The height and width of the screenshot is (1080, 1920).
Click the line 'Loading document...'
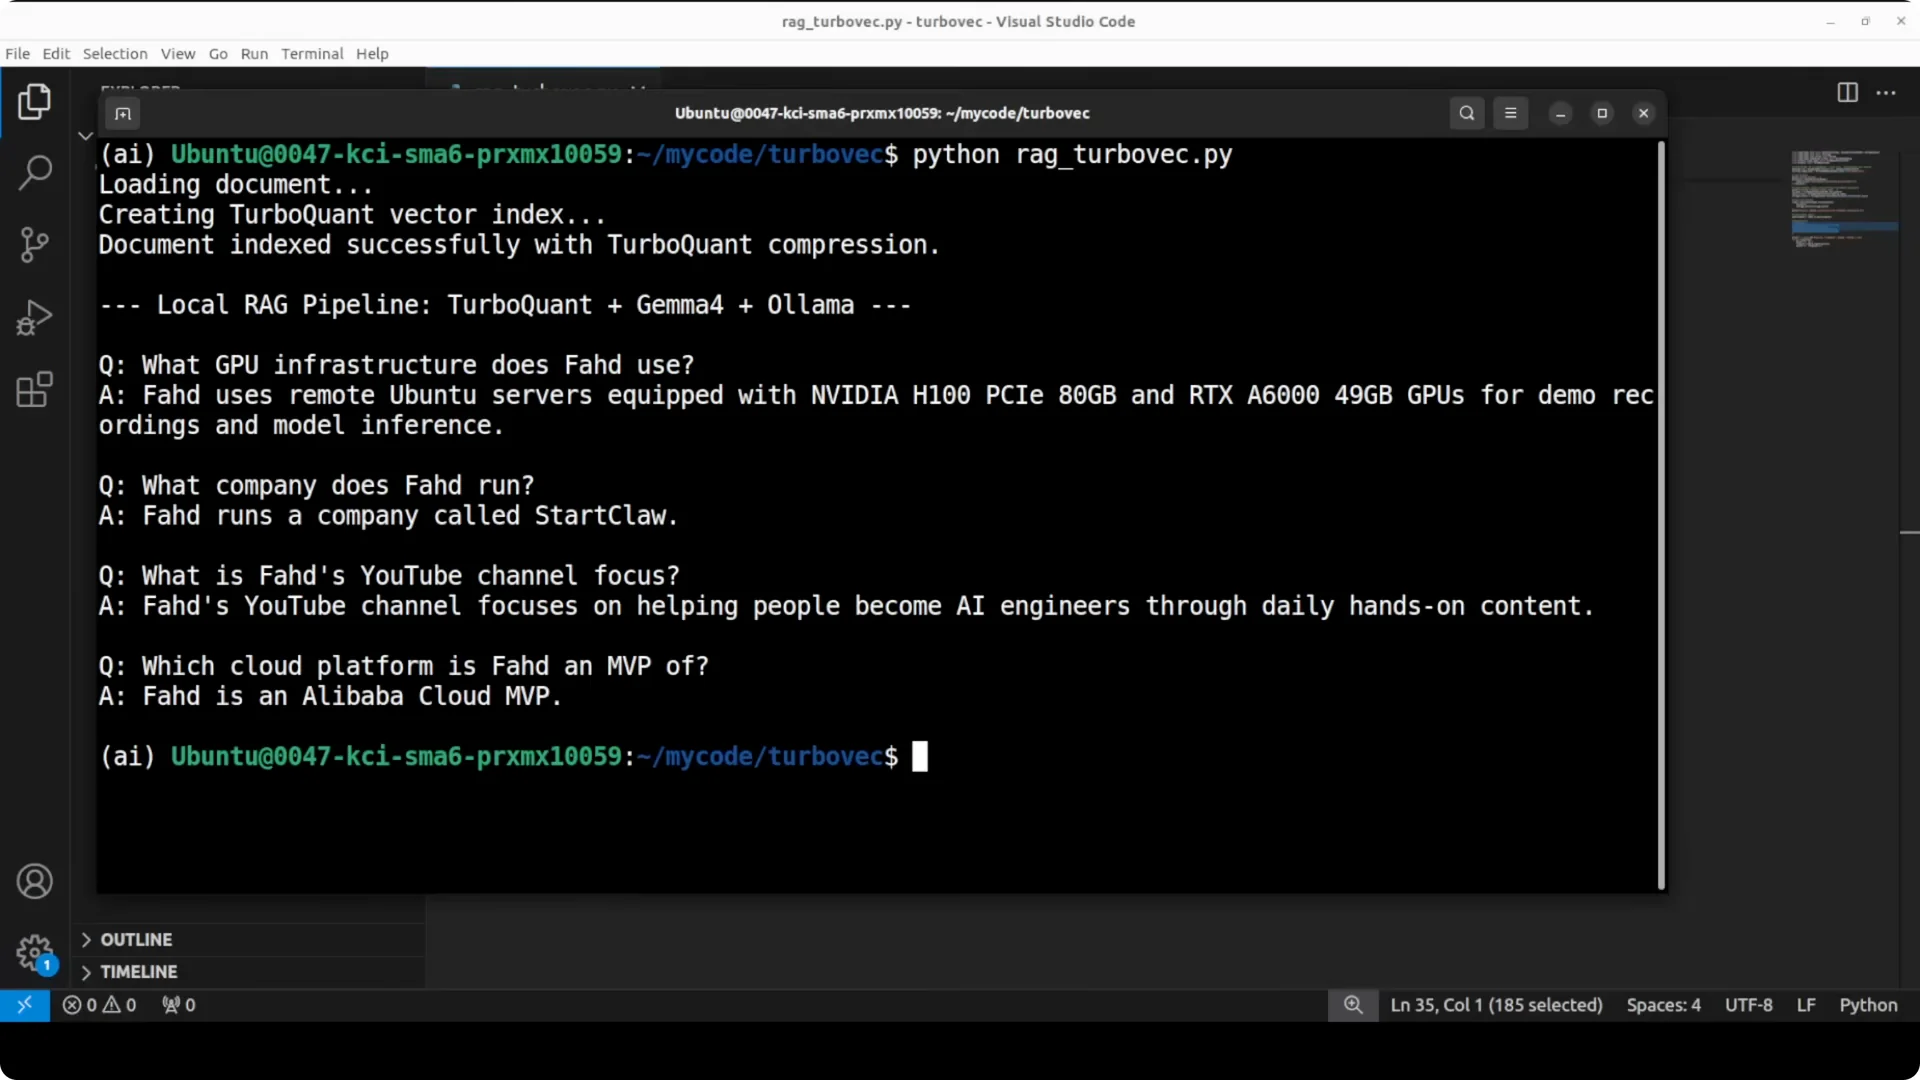pos(235,185)
